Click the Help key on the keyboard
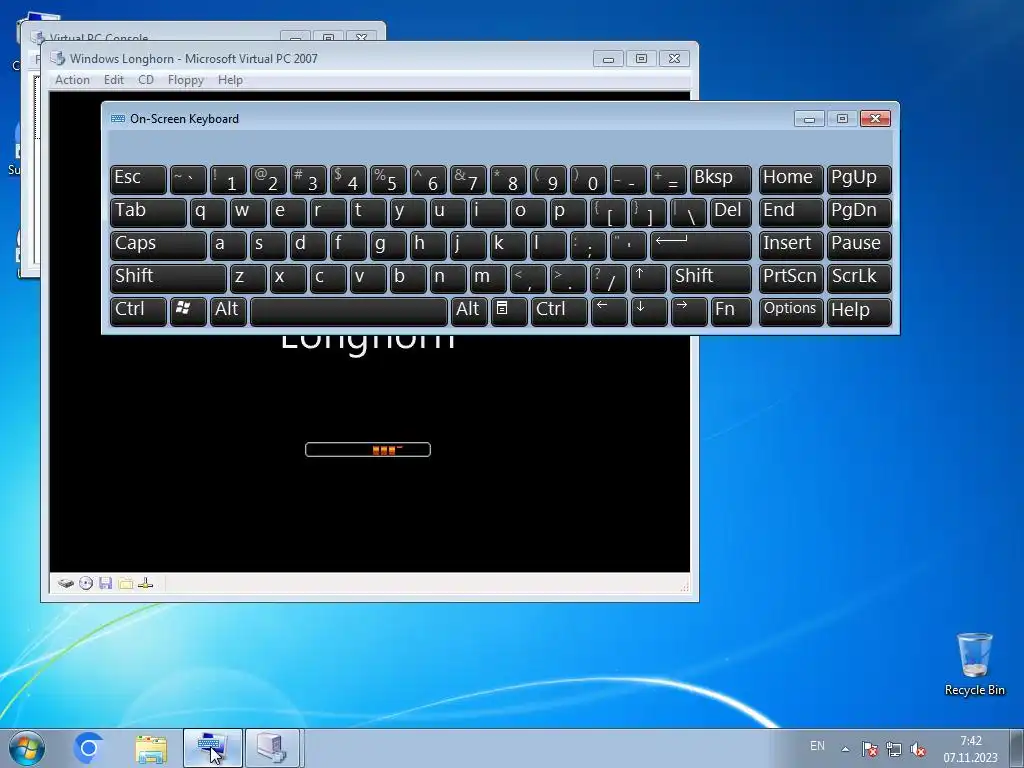 pos(859,311)
